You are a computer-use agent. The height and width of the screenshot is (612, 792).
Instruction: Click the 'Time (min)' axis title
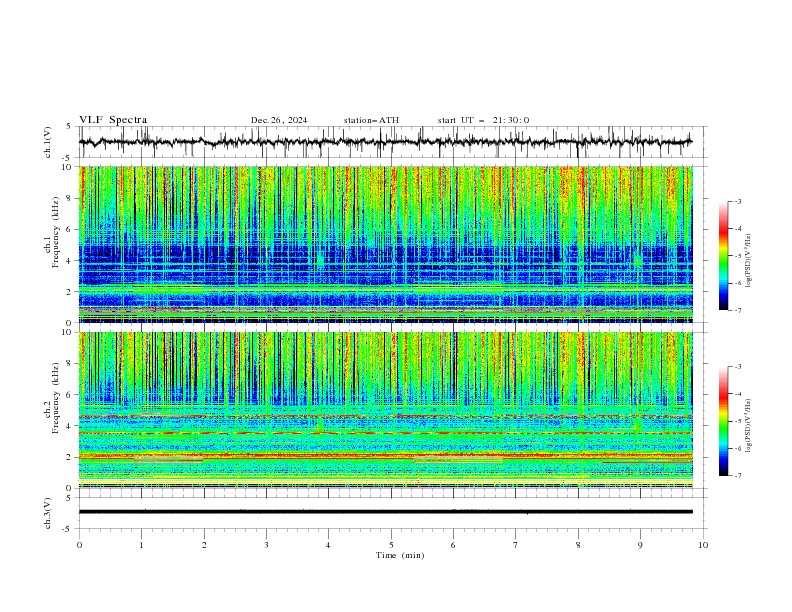[400, 555]
